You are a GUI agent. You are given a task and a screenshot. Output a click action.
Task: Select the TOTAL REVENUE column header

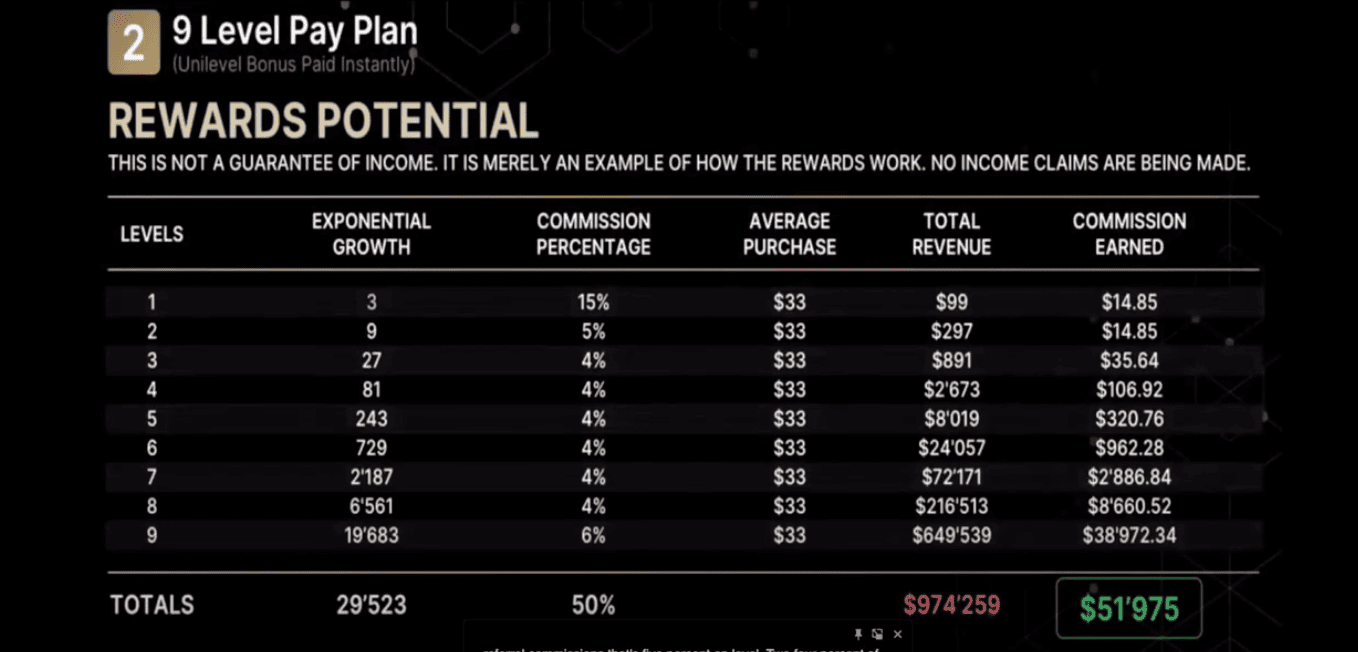tap(951, 234)
